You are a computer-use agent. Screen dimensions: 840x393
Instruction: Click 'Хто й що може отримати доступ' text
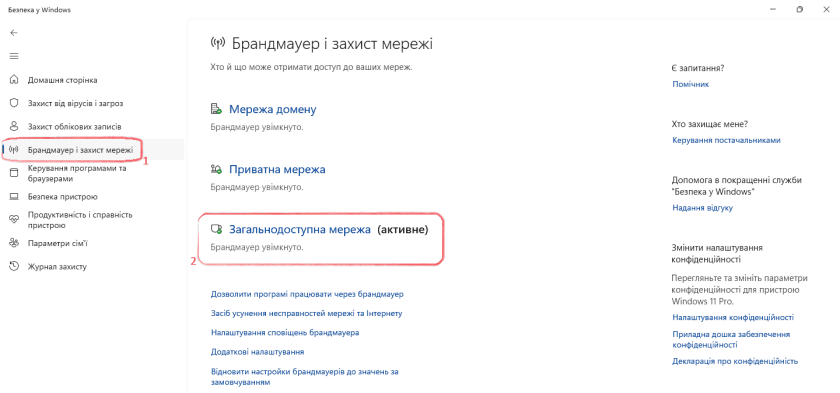point(311,67)
